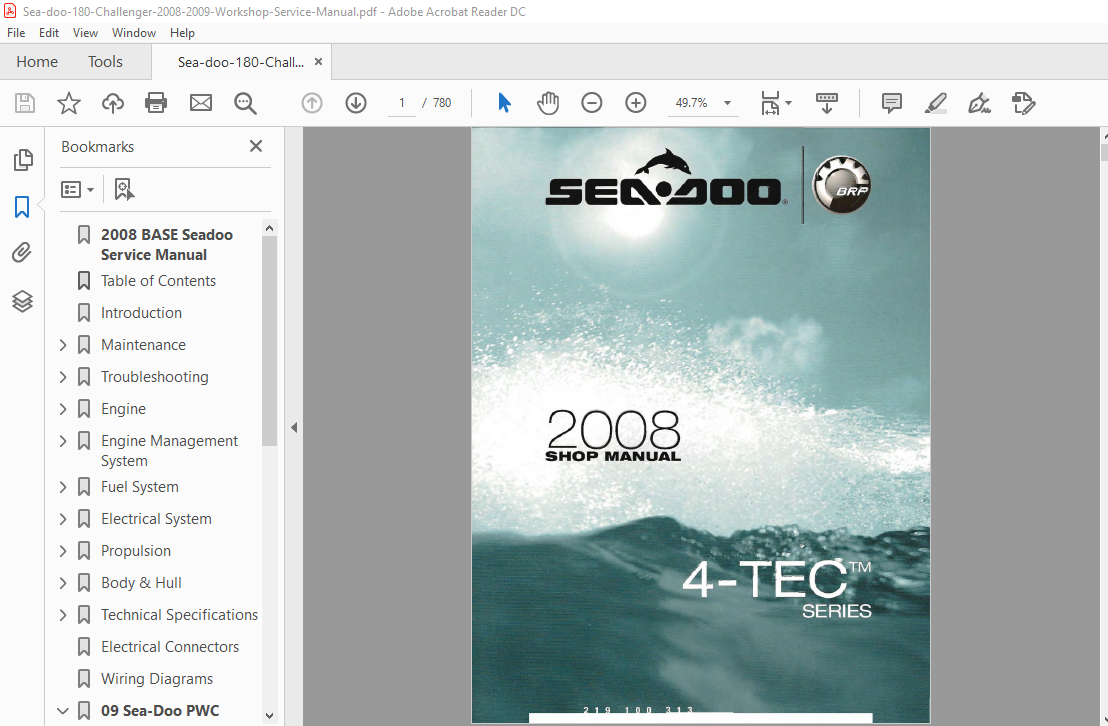Open the Sign document tool
This screenshot has height=726, width=1108.
[x=979, y=103]
